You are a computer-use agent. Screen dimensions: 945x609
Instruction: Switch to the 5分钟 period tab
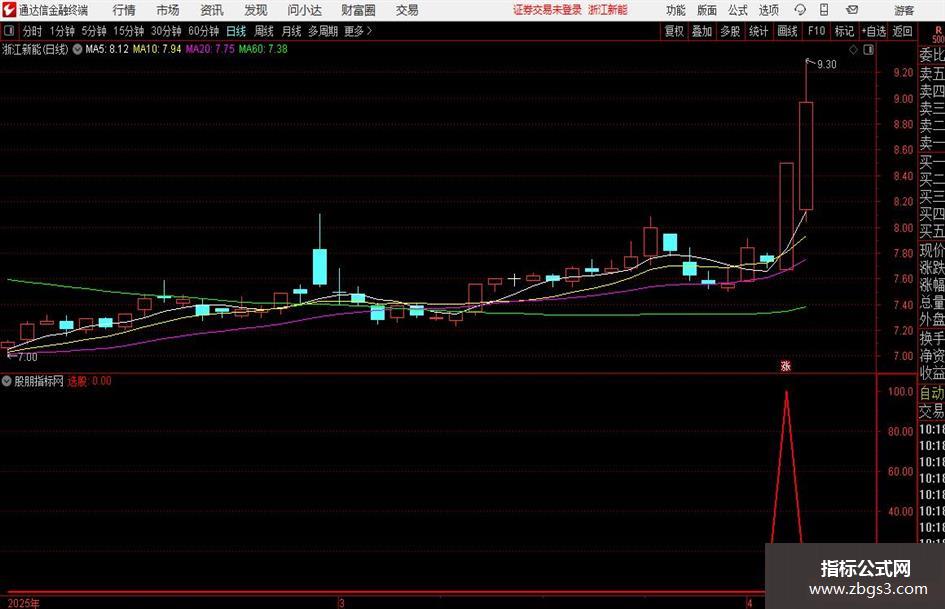pos(94,31)
